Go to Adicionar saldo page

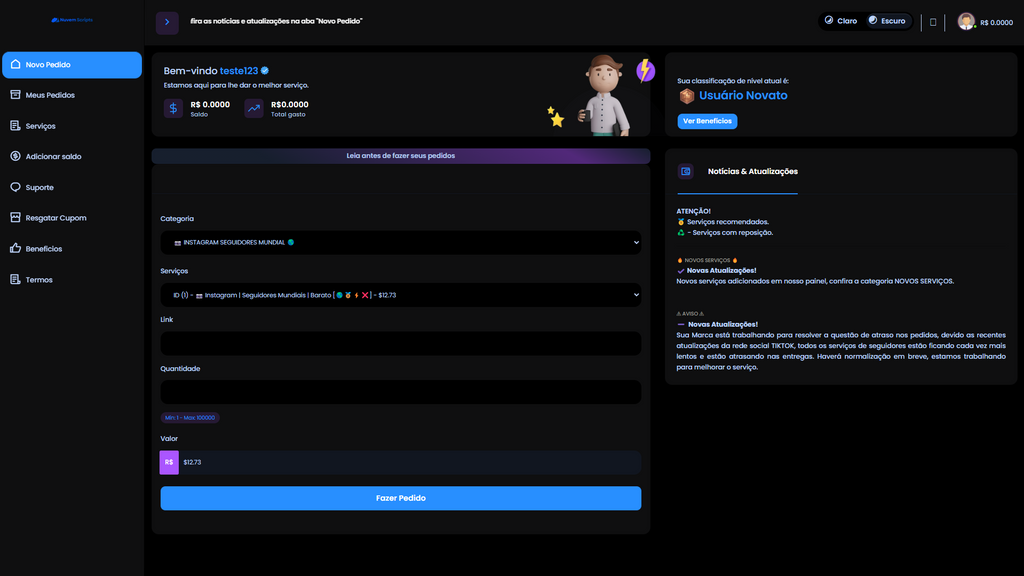point(53,157)
